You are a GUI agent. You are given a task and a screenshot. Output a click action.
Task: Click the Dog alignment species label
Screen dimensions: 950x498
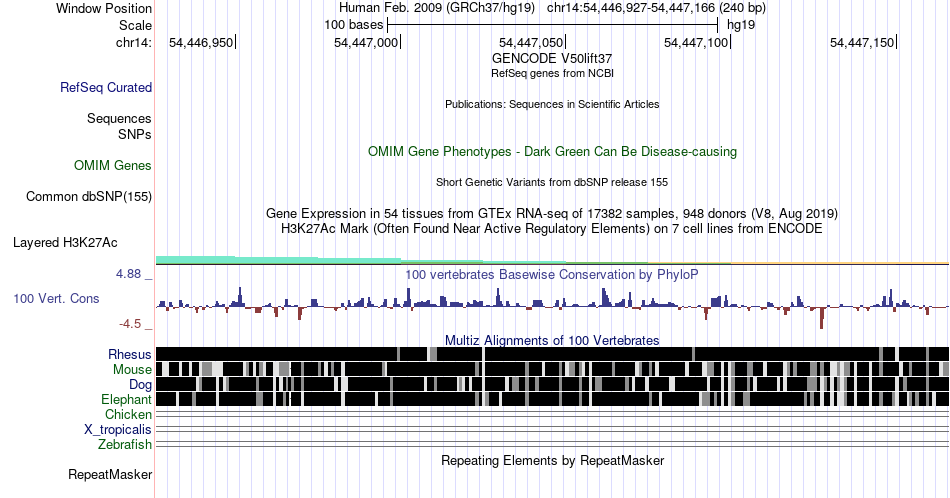[140, 385]
